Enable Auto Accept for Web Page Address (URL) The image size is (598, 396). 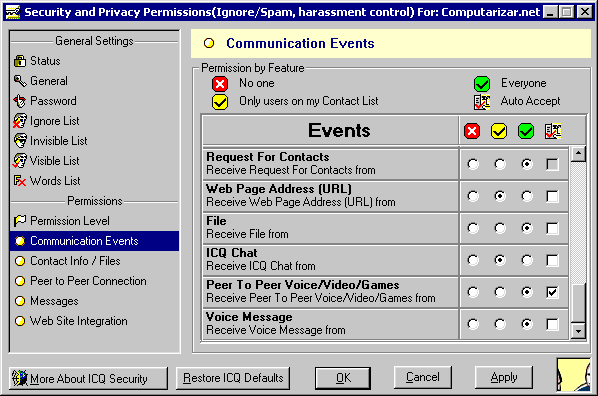[552, 196]
